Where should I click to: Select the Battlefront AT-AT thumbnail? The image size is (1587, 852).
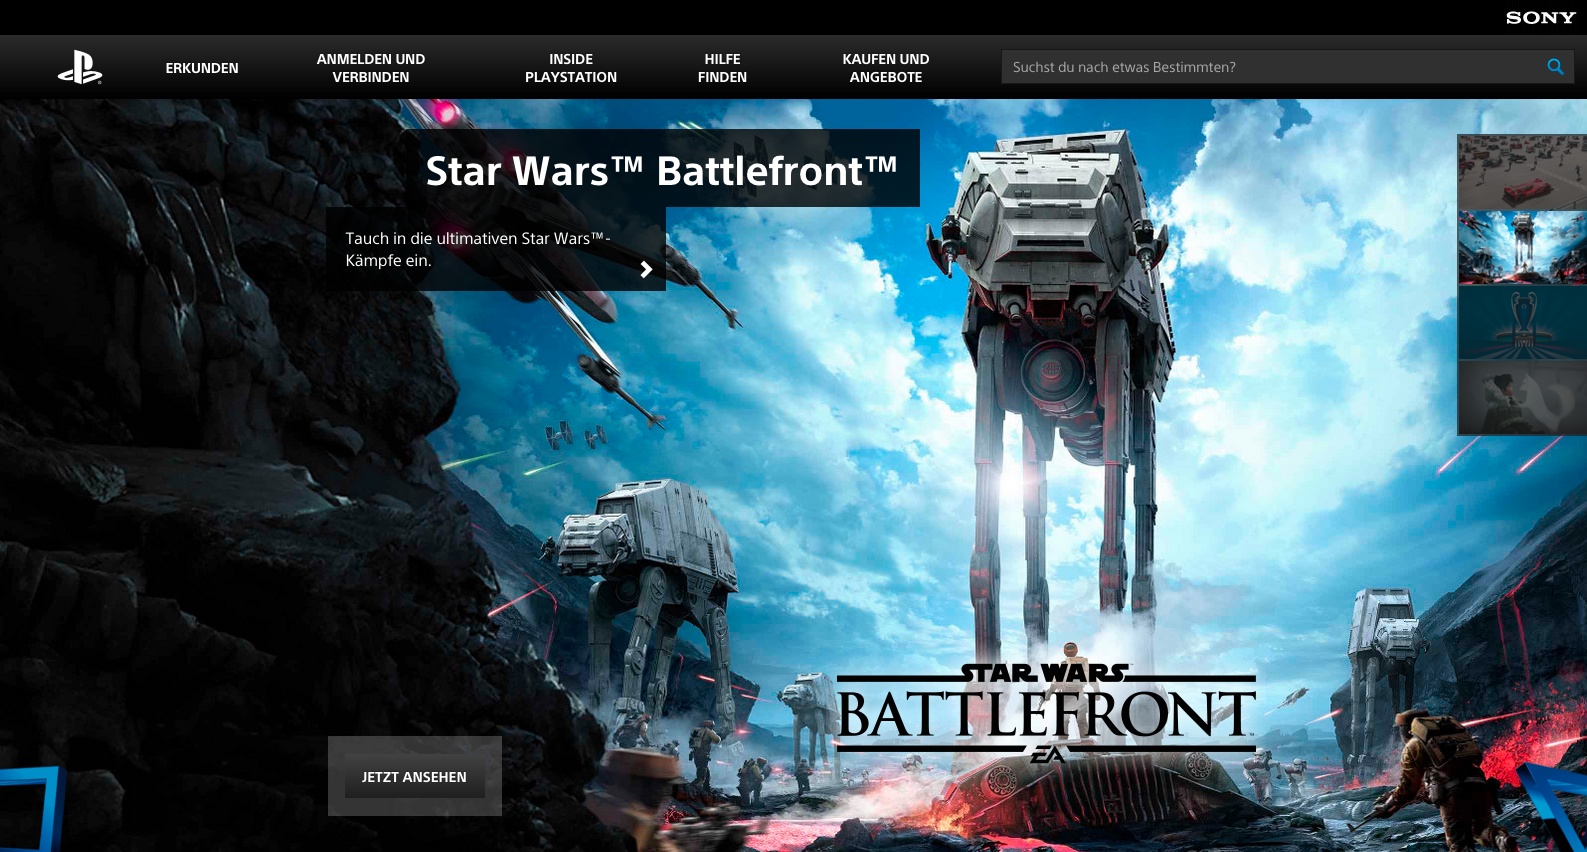pyautogui.click(x=1522, y=247)
